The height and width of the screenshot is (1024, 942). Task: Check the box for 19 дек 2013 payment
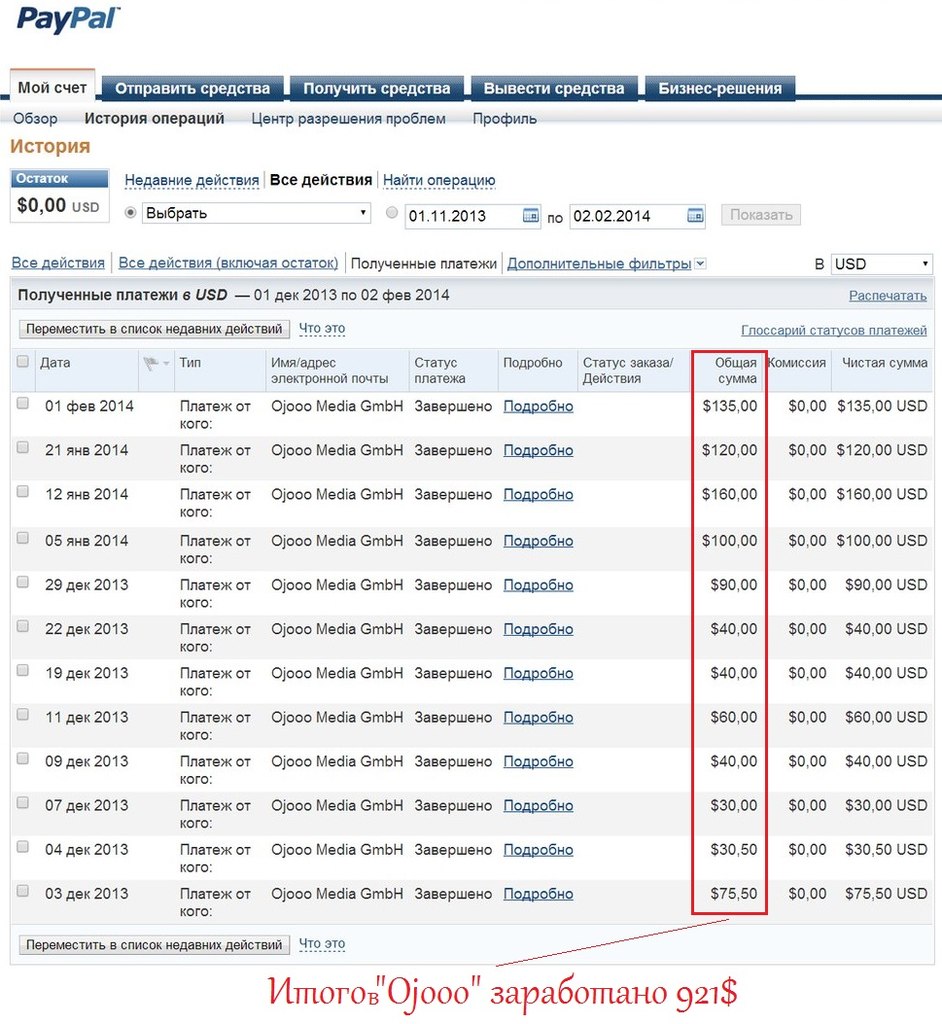pyautogui.click(x=23, y=670)
